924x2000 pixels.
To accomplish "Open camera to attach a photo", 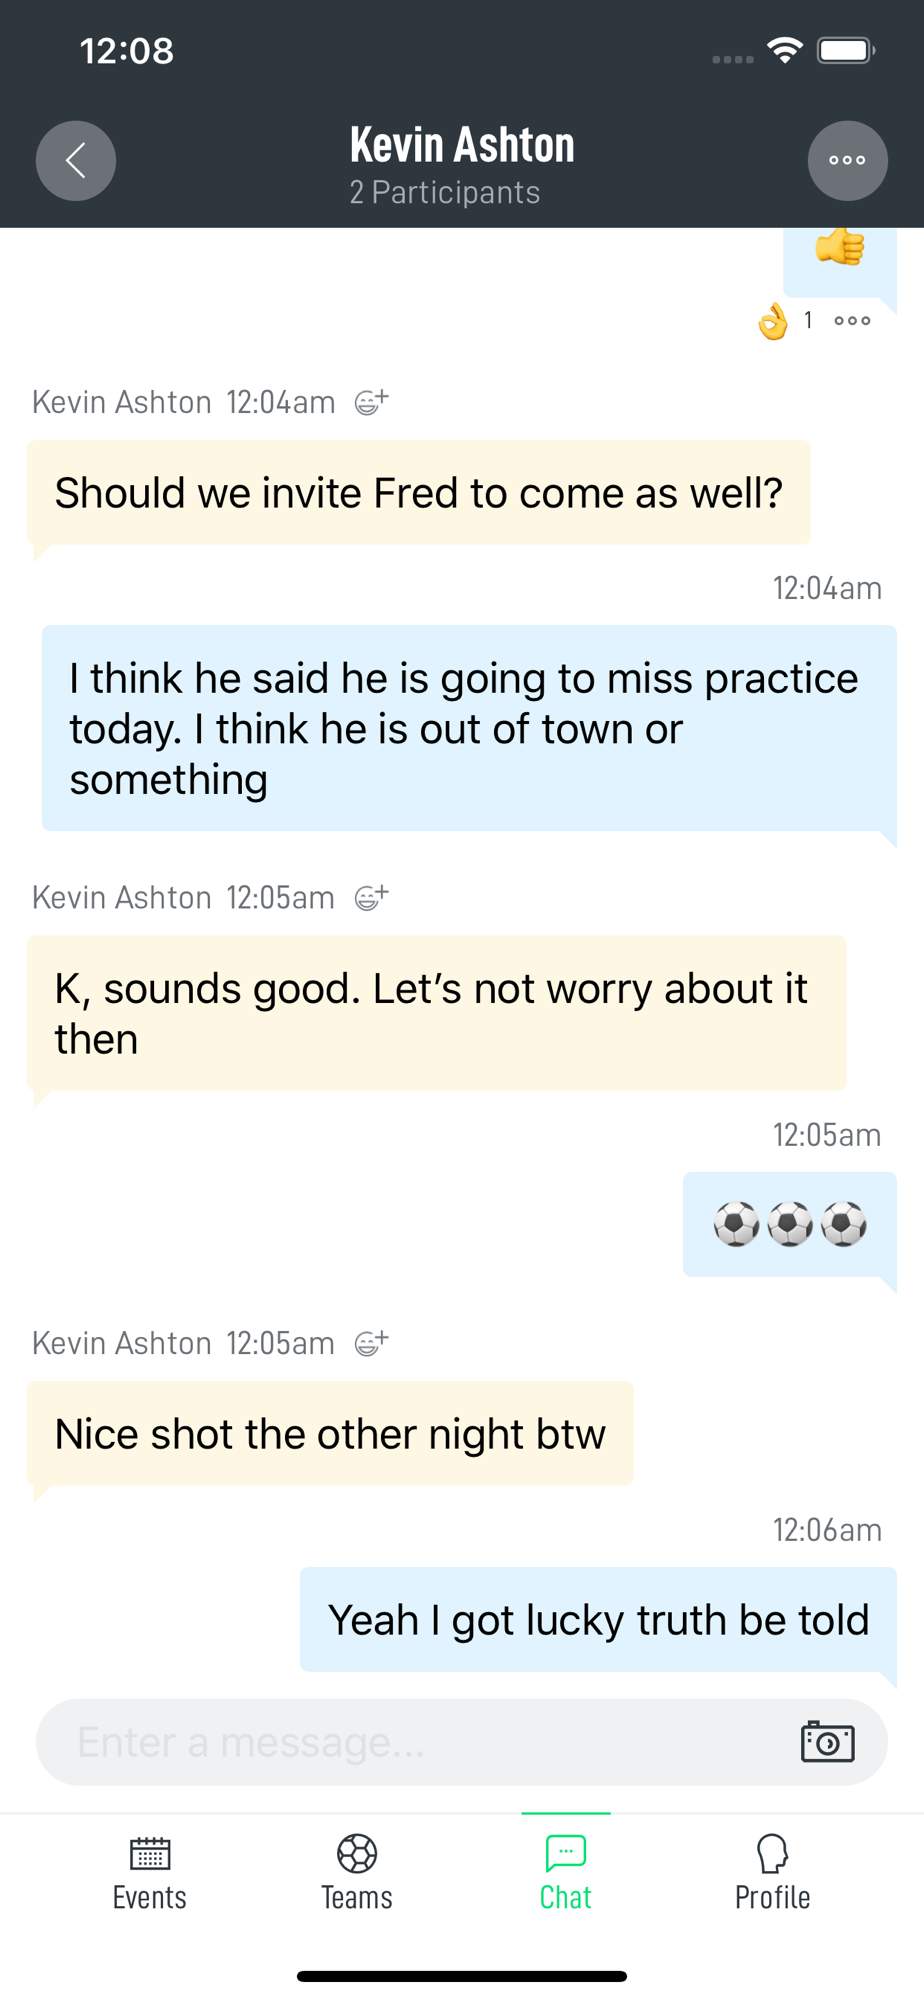I will 827,1742.
